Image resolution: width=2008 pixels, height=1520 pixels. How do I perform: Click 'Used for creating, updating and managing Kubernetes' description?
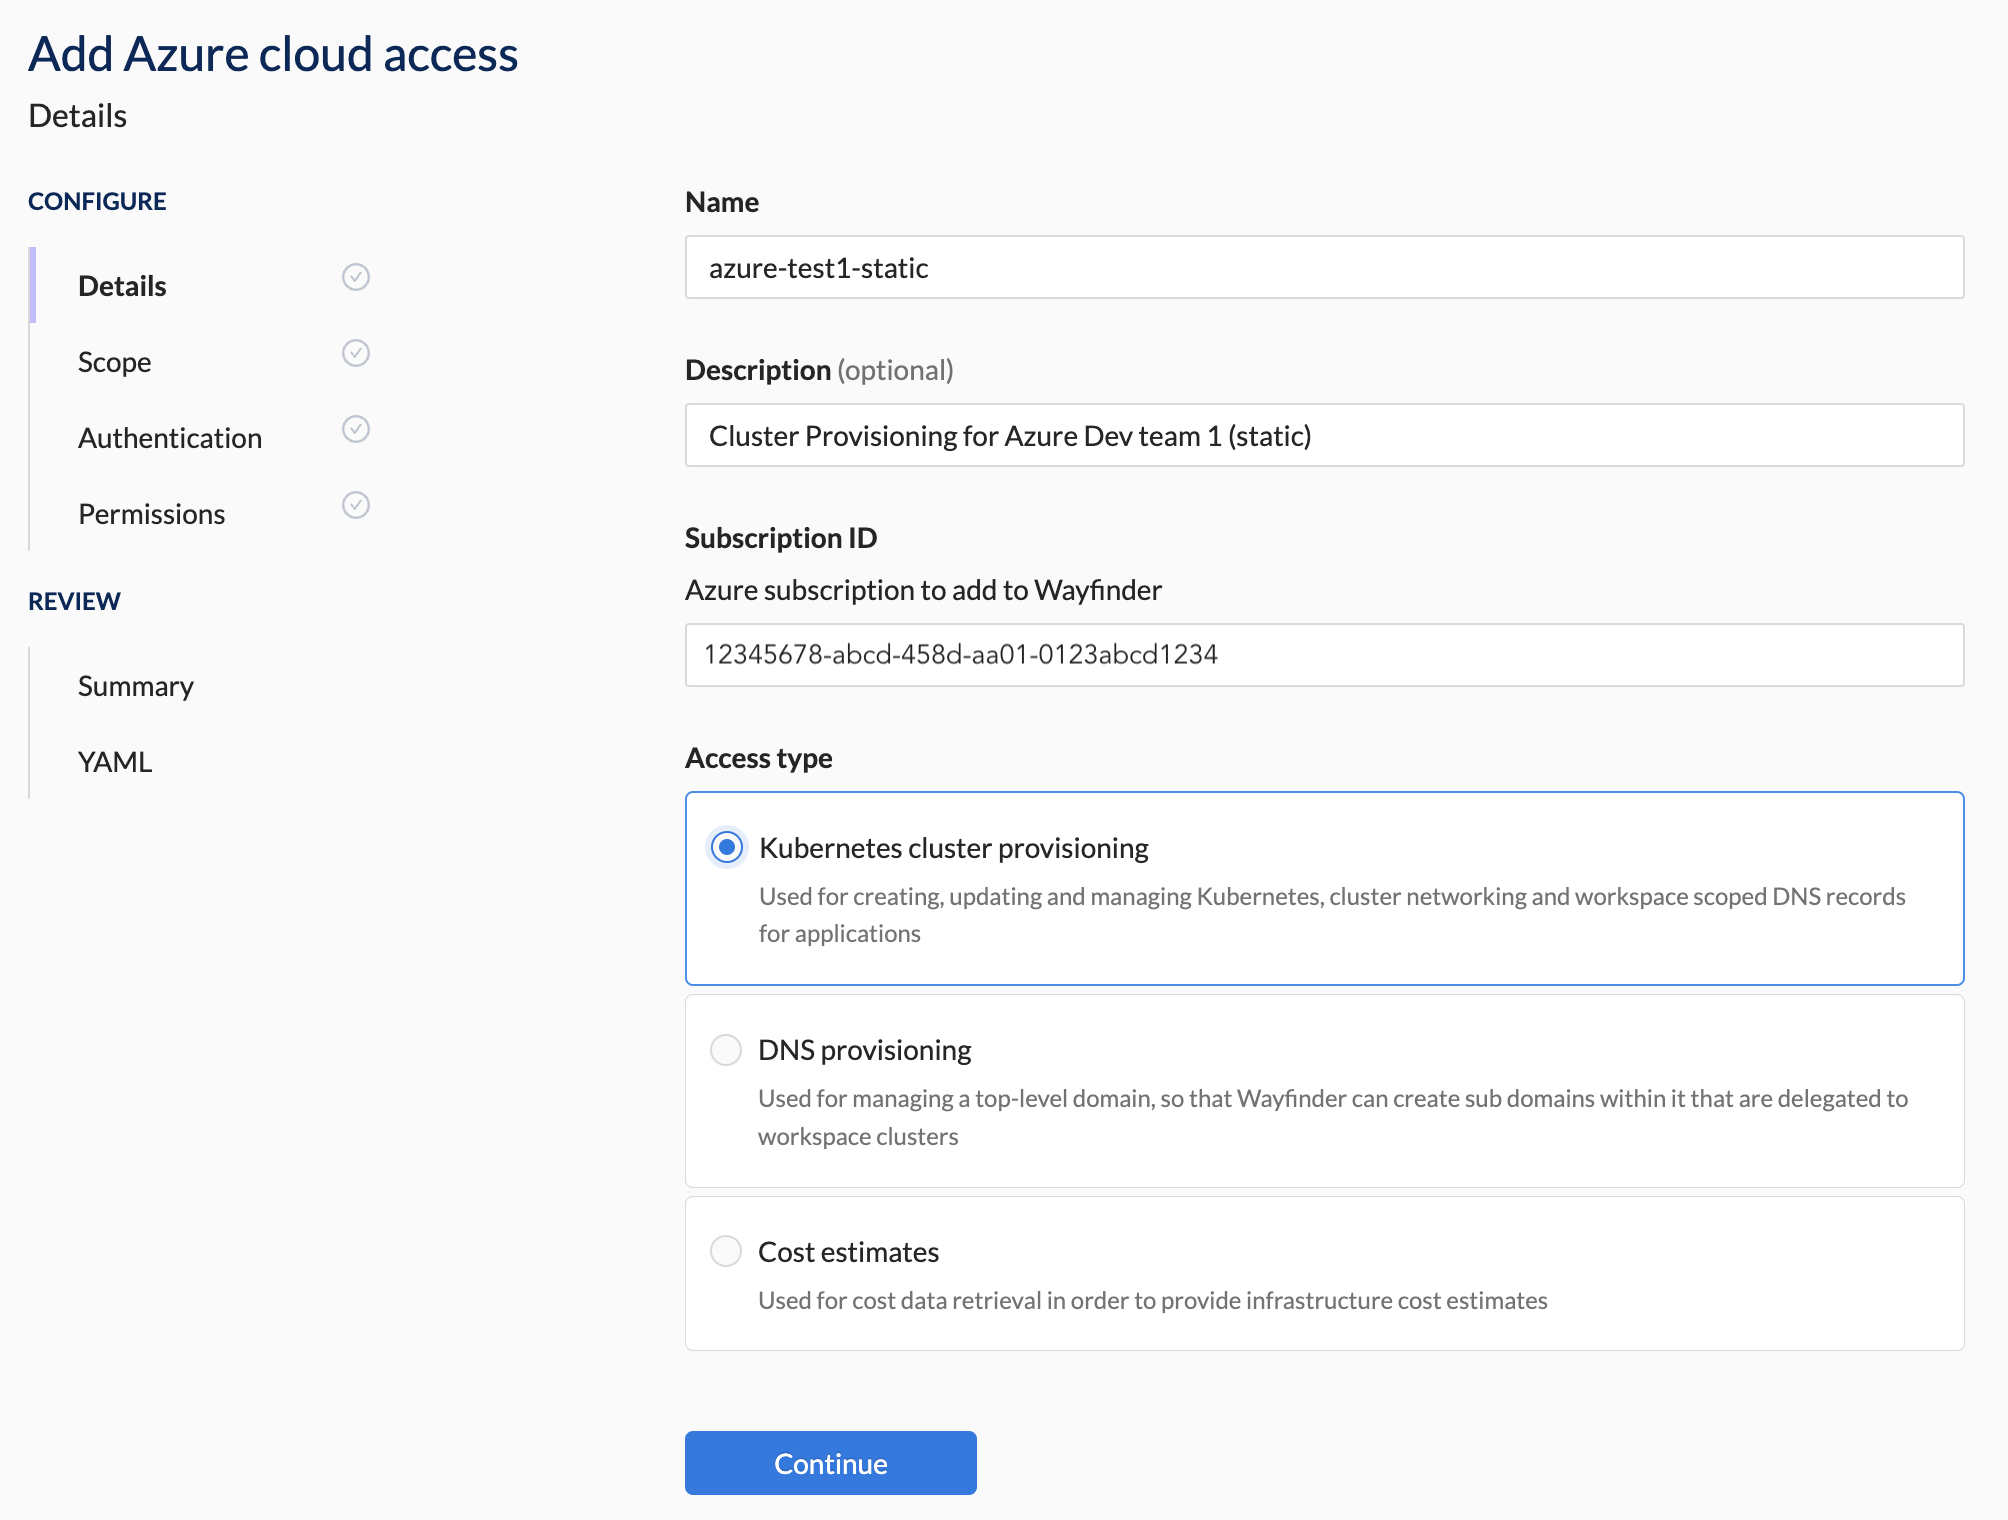pos(1332,914)
